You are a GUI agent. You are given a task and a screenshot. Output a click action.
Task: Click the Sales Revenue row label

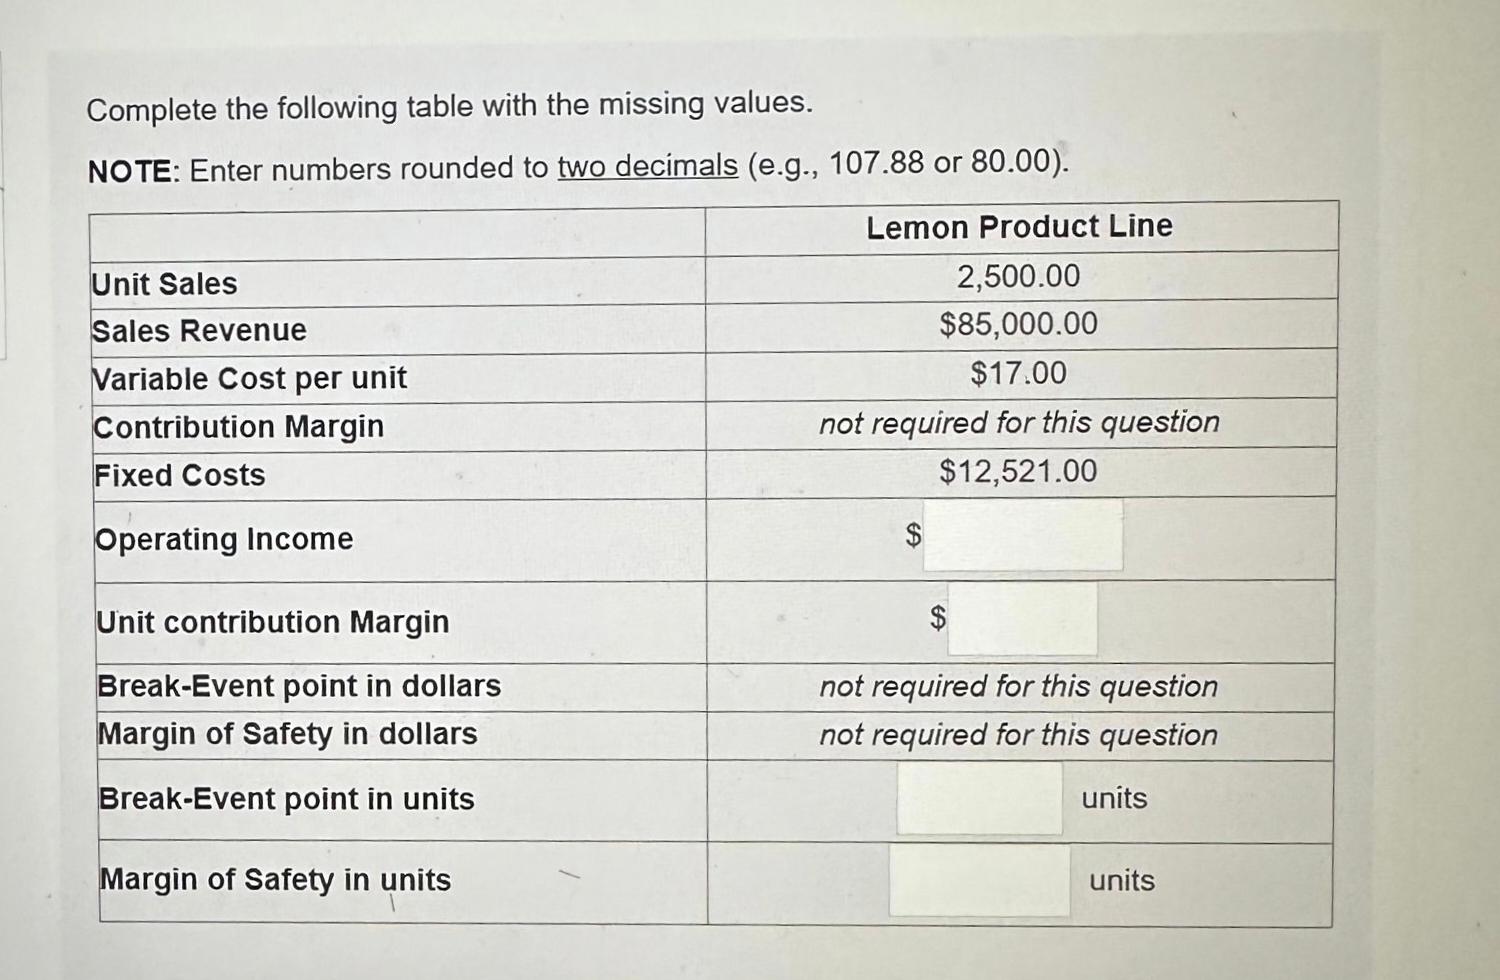[199, 330]
